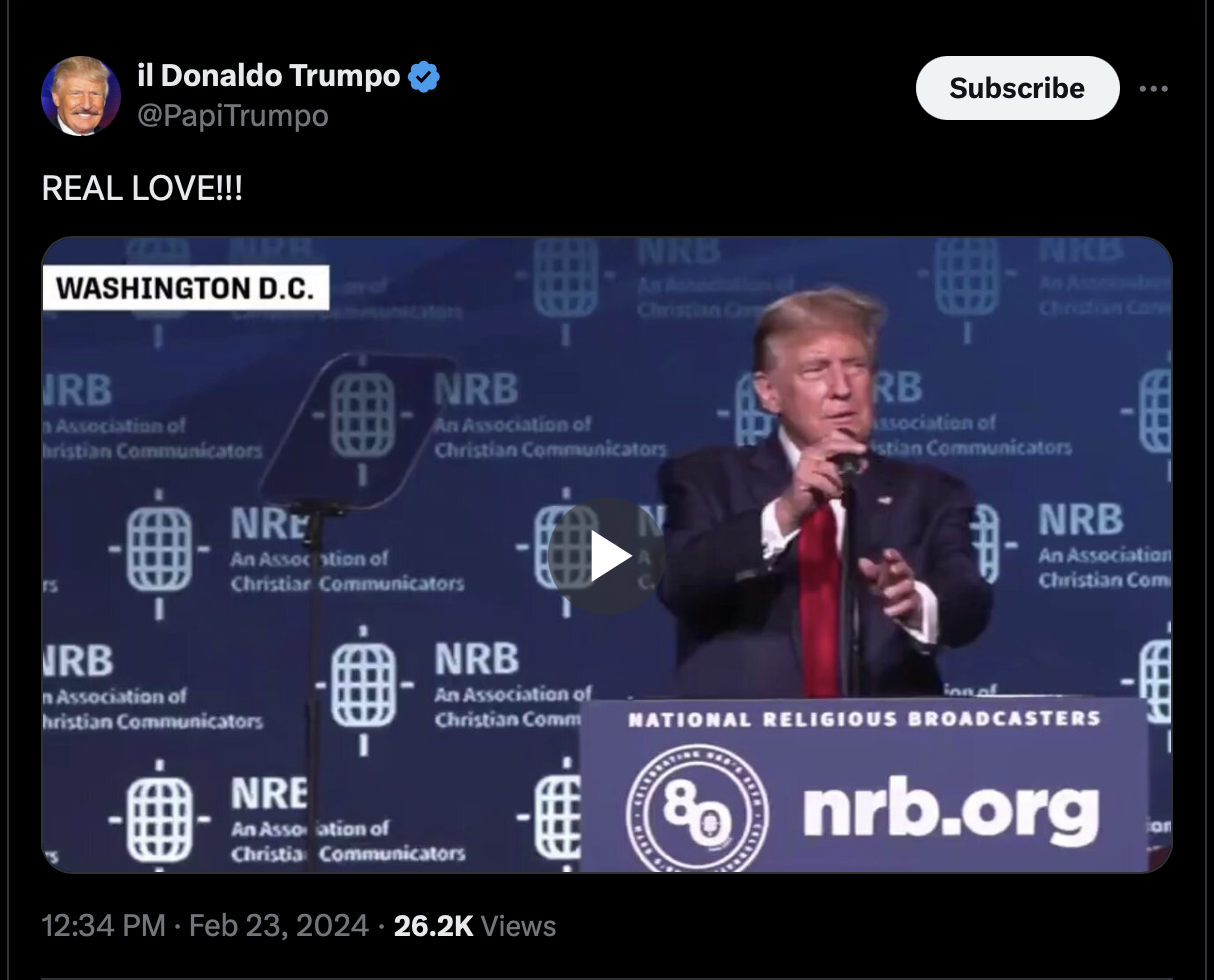Visit the @PapiTrumpo handle link

click(232, 116)
